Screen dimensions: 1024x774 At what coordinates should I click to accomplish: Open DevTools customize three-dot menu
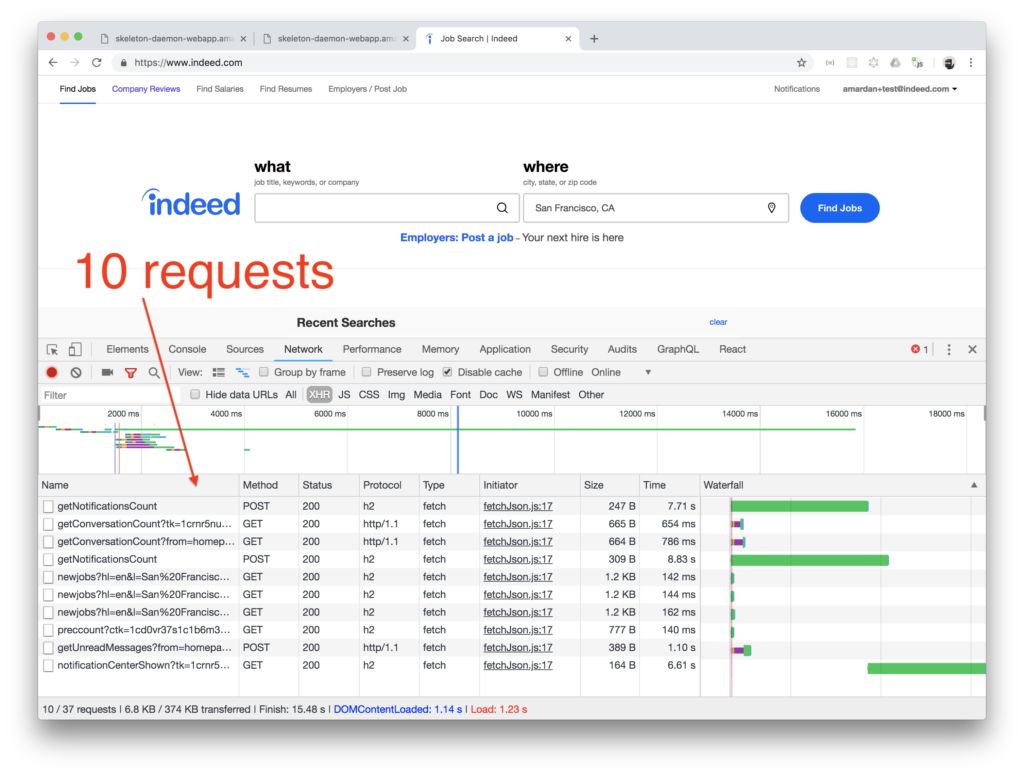pos(949,349)
